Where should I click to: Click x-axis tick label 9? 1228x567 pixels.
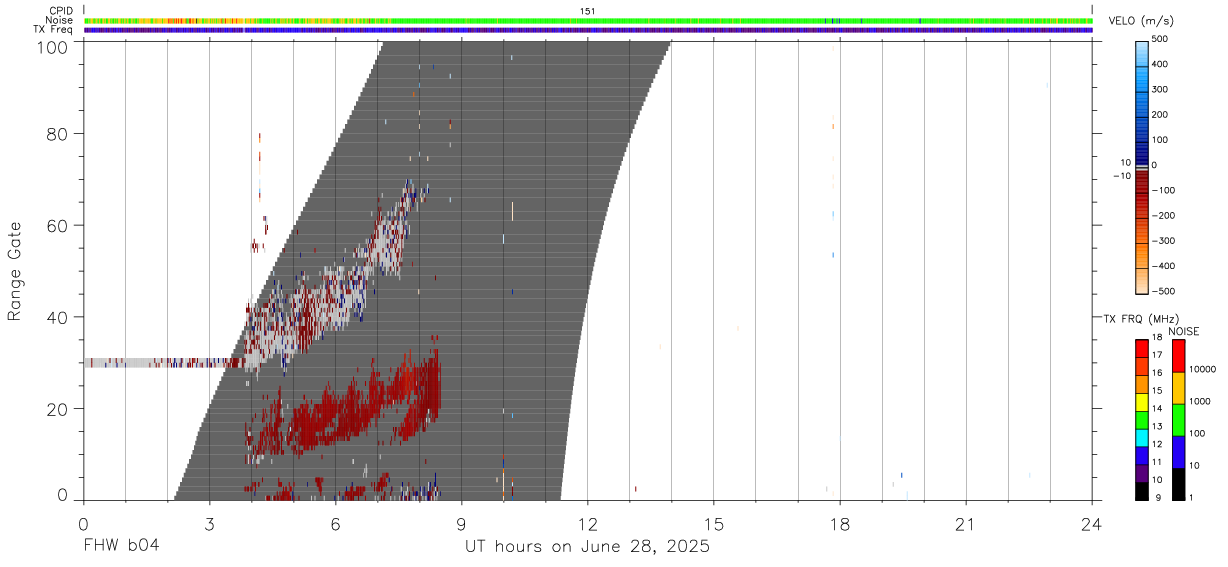[x=461, y=524]
